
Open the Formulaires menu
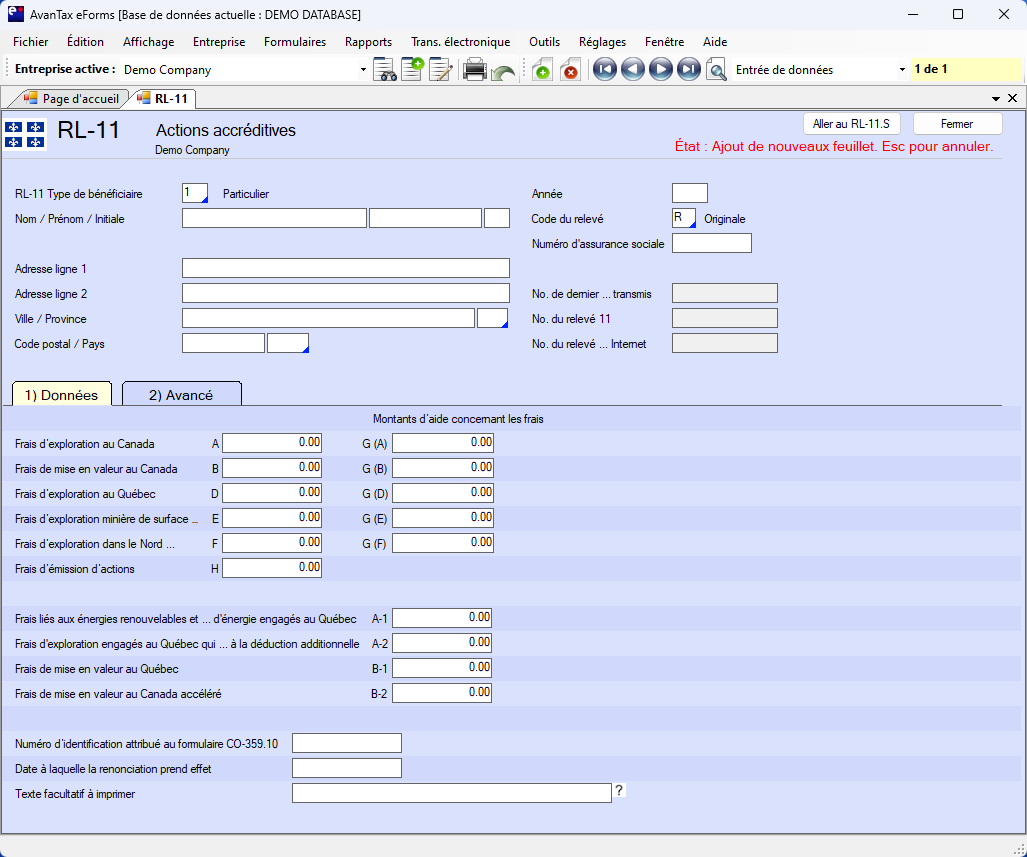[295, 42]
